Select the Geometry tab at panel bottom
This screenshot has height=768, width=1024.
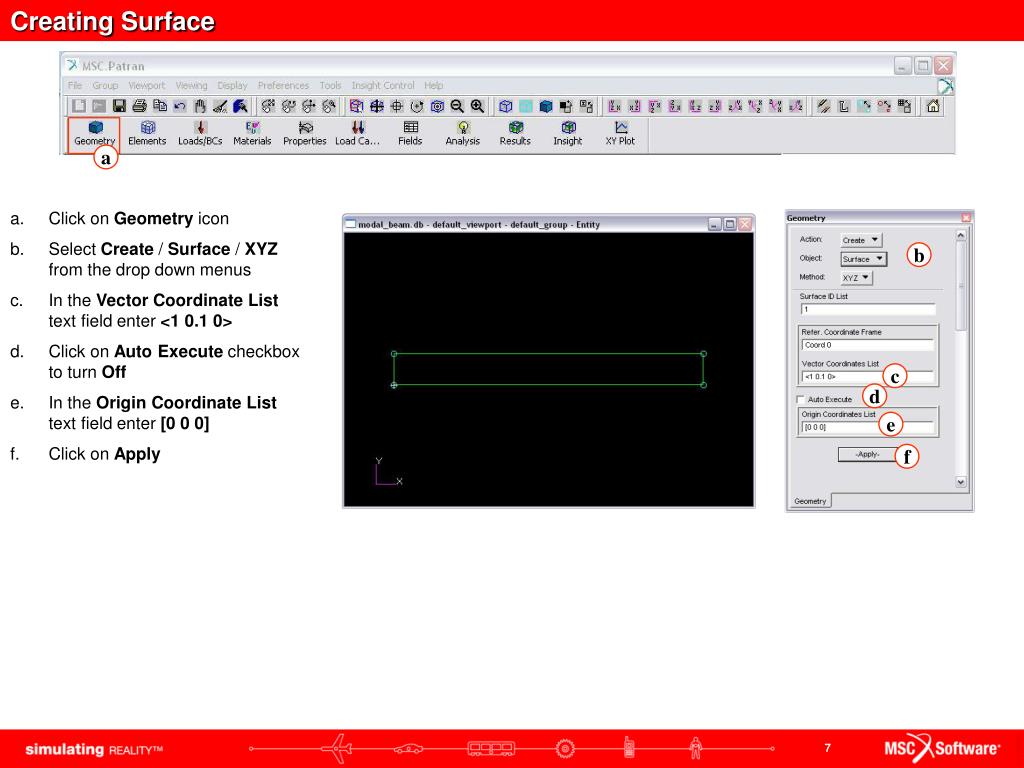coord(810,501)
